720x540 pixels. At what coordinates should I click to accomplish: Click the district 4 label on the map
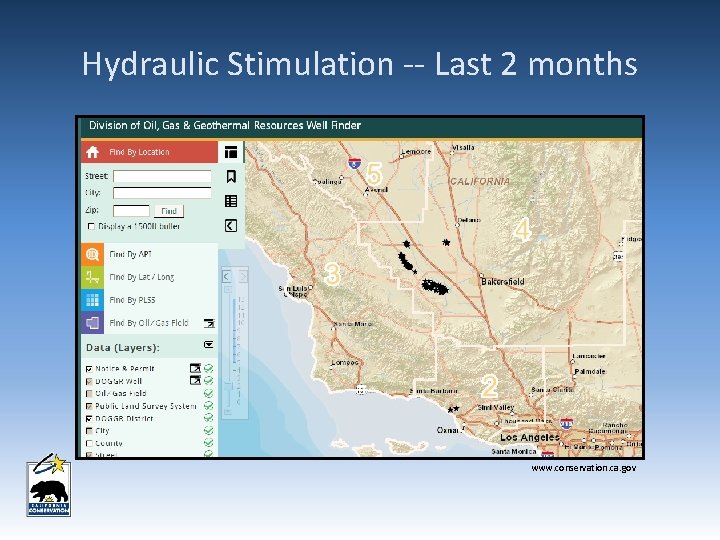(523, 229)
